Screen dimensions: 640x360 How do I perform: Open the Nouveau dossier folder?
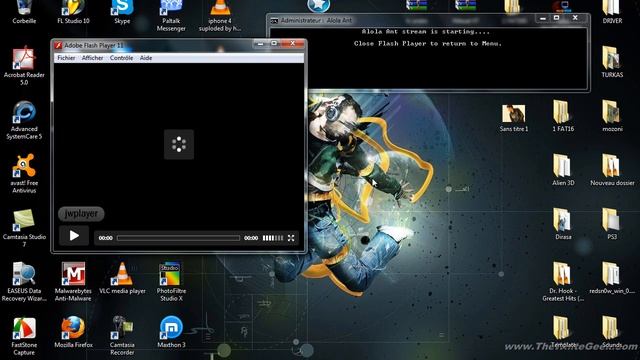[x=612, y=170]
